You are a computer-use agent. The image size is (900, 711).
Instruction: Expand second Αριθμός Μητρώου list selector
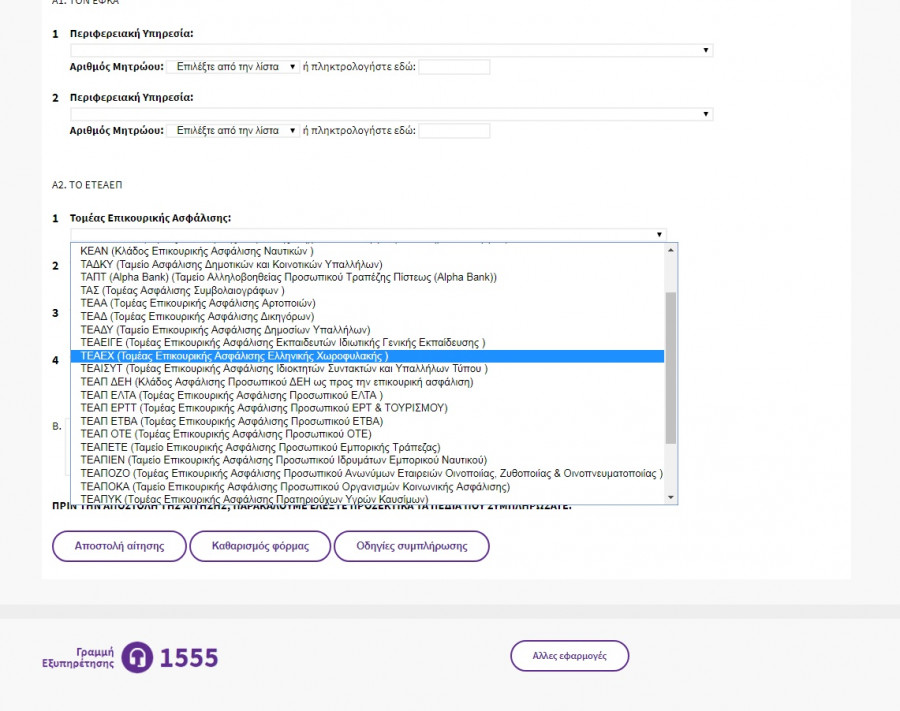coord(233,131)
